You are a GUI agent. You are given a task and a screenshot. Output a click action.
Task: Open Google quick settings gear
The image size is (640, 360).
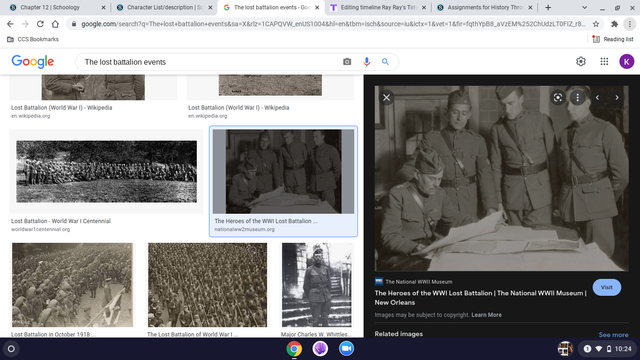581,62
